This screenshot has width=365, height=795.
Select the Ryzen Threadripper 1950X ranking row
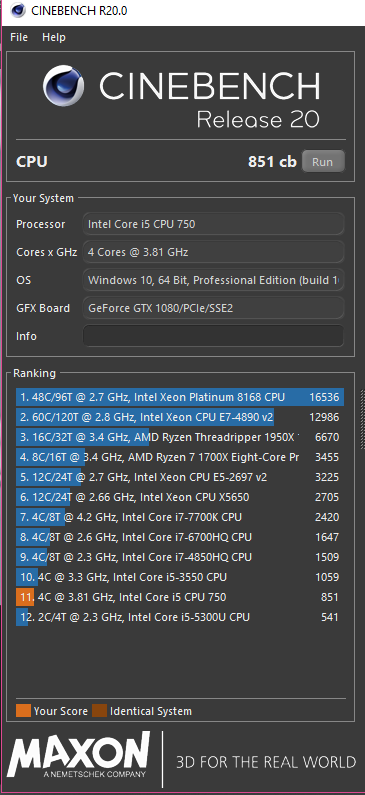180,437
